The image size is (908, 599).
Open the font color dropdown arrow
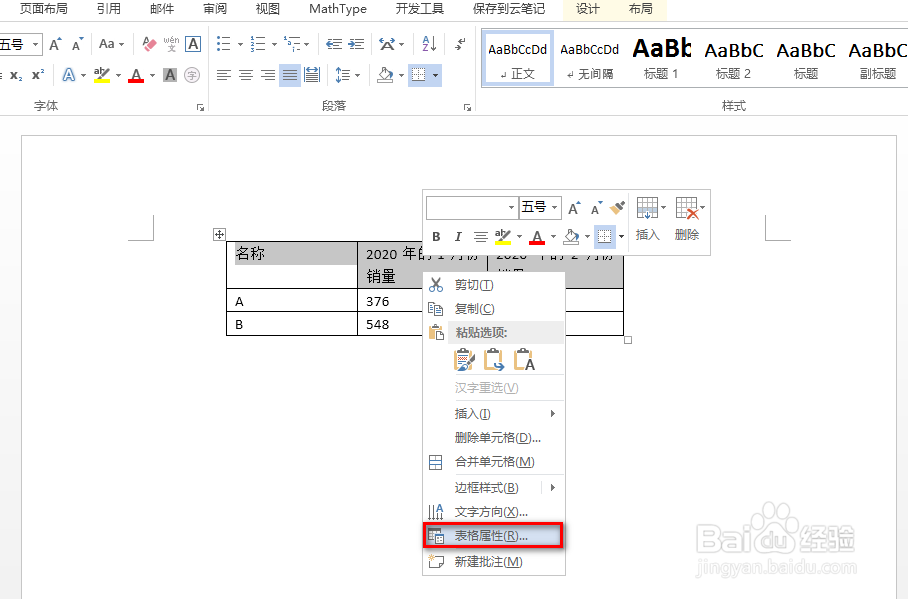click(152, 76)
